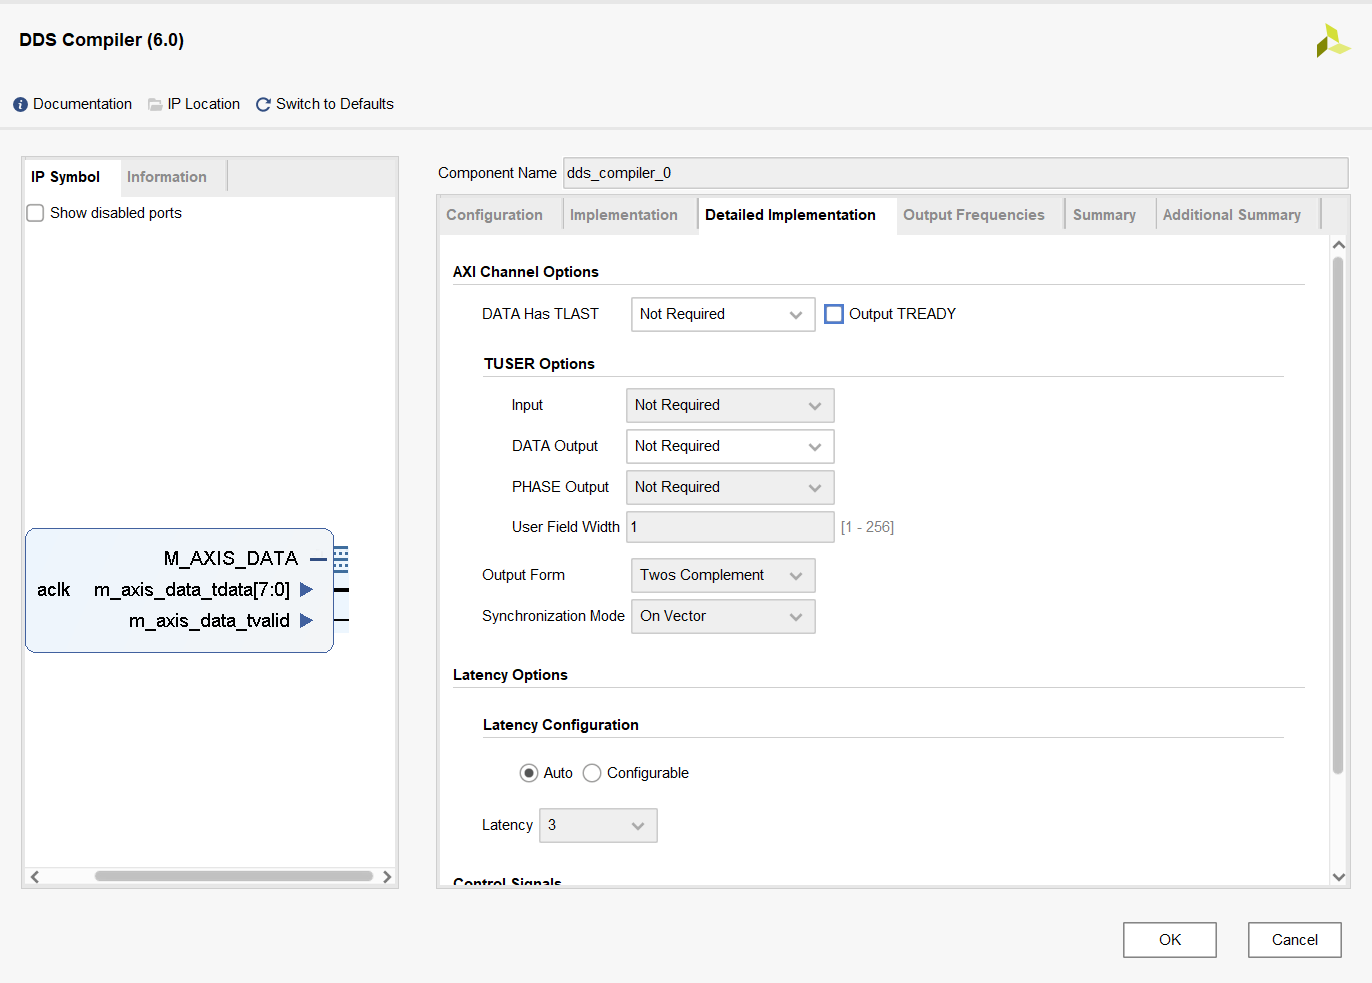Toggle the Output TREADY checkbox
Screen dimensions: 1372x983
[x=834, y=314]
